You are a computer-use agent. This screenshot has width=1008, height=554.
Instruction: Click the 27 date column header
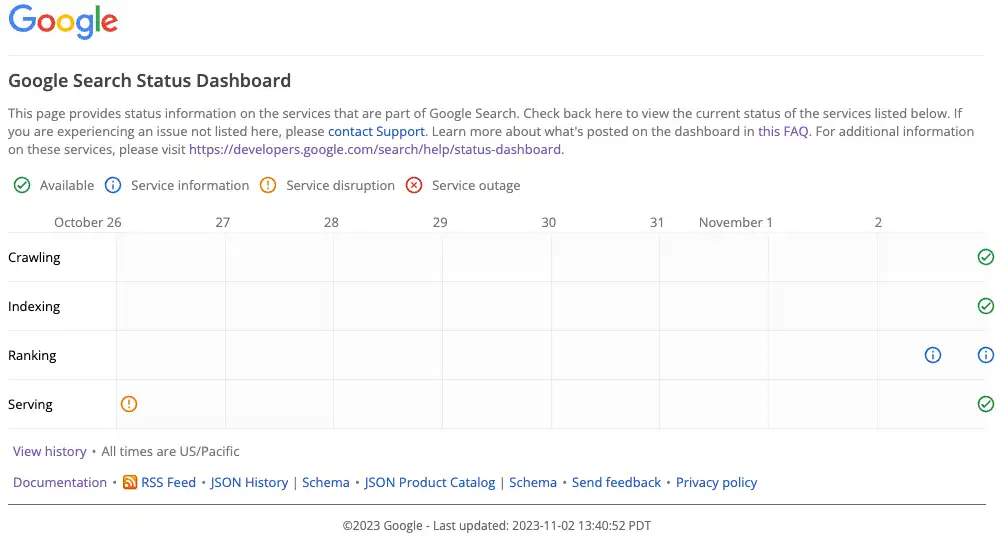pos(222,222)
